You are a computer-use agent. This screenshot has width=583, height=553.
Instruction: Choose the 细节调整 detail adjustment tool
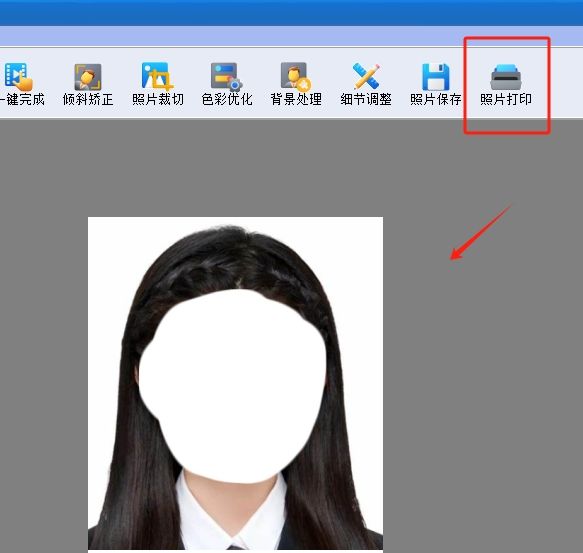[366, 84]
